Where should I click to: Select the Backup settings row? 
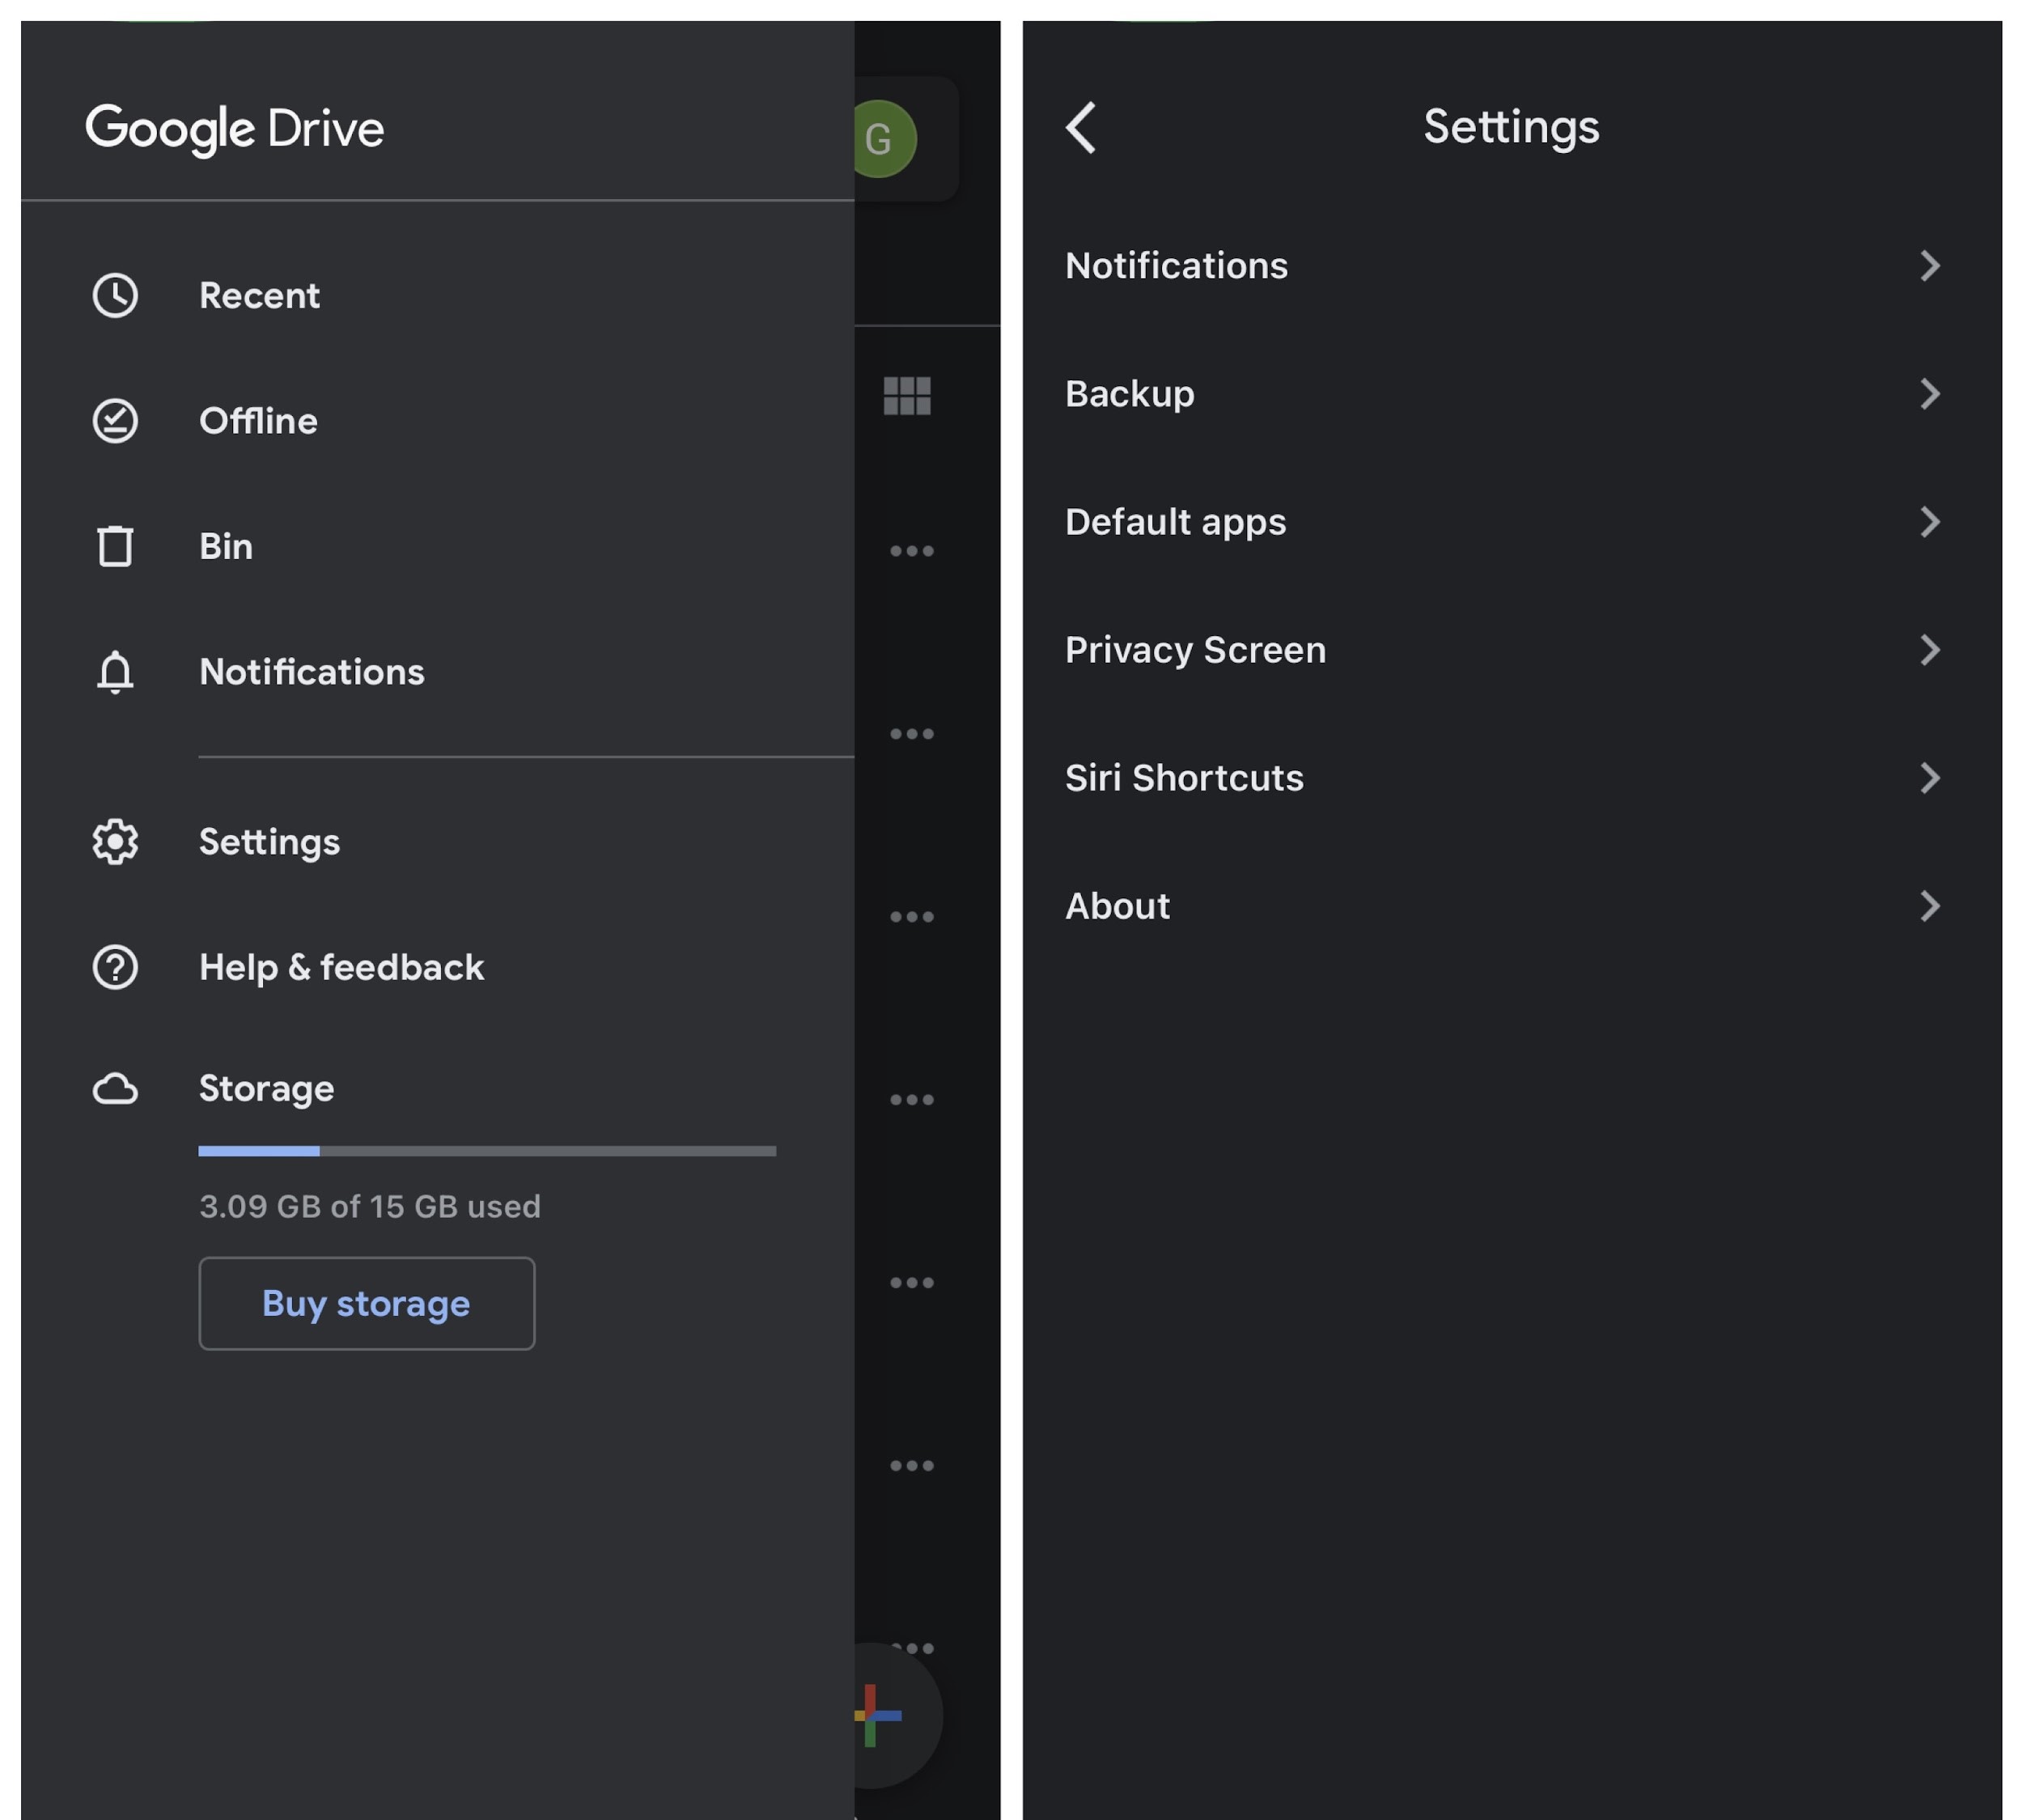(1511, 394)
